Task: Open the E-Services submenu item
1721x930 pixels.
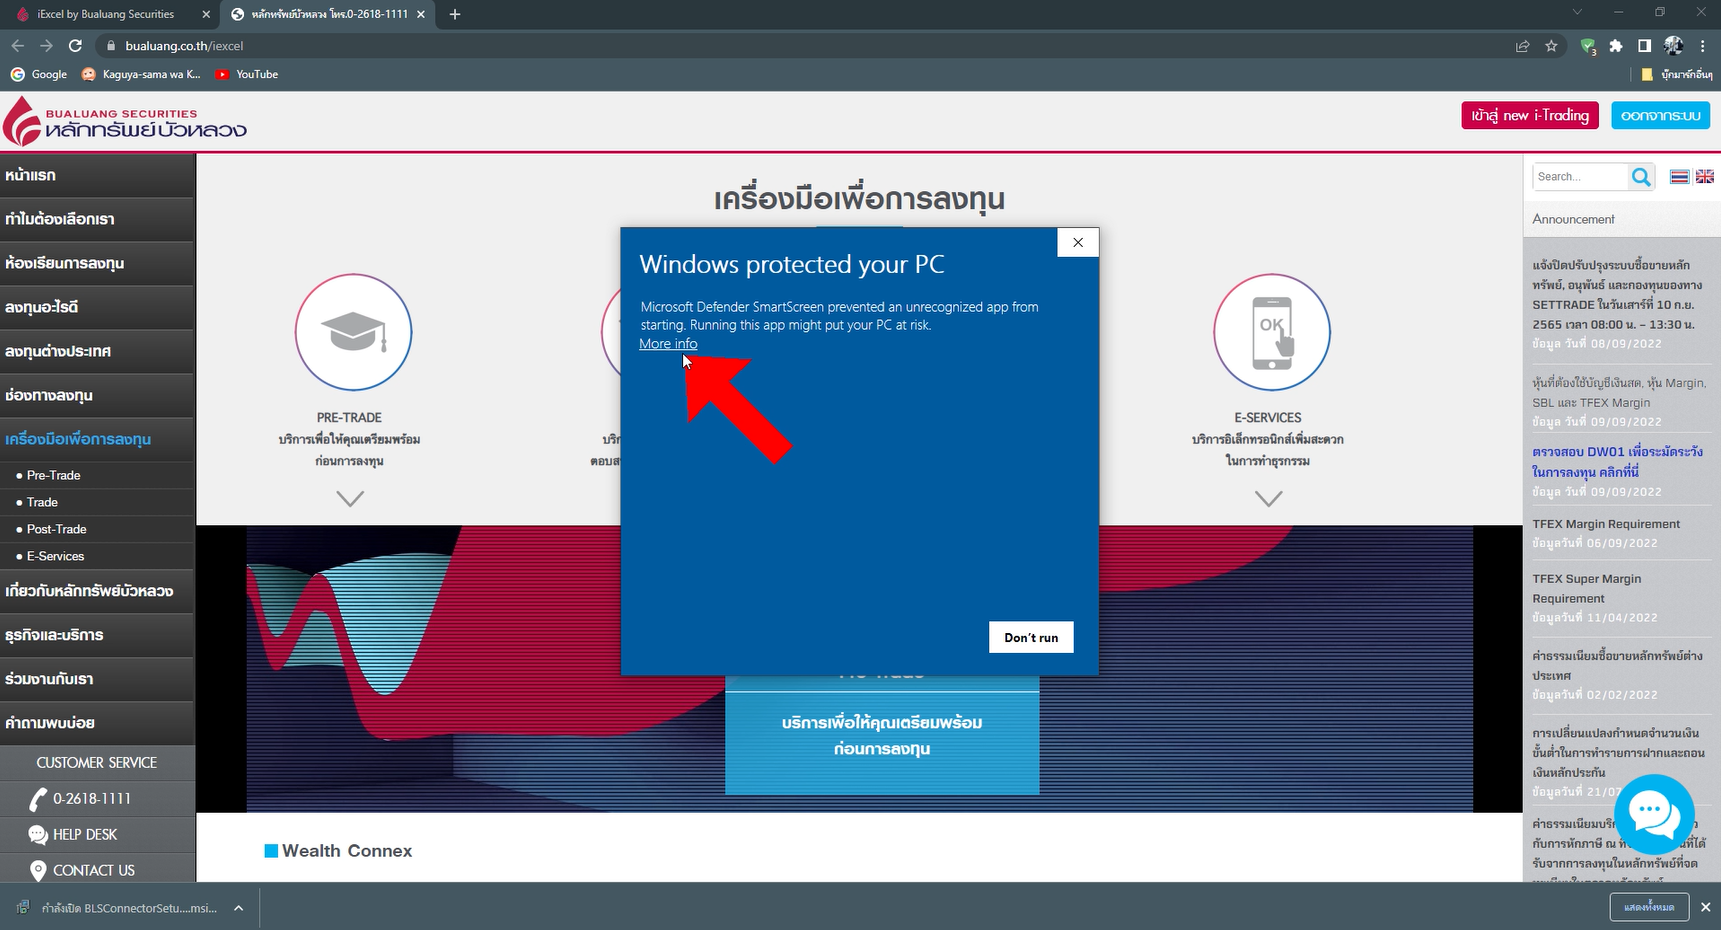Action: tap(97, 556)
